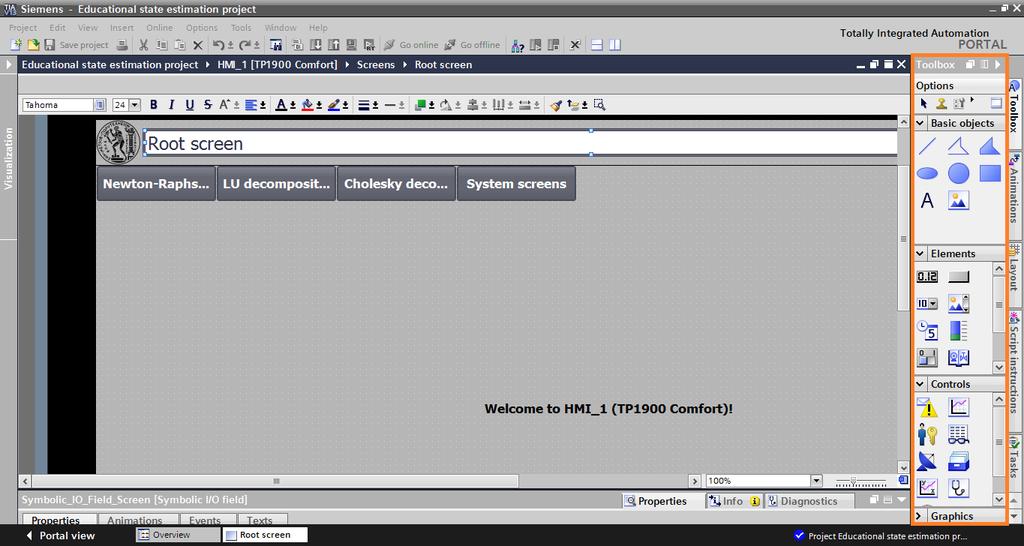
Task: Select the Date/time field element
Action: point(927,330)
